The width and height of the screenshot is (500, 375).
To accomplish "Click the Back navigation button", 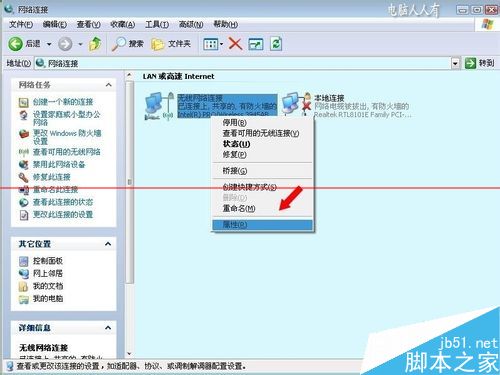I will [24, 44].
